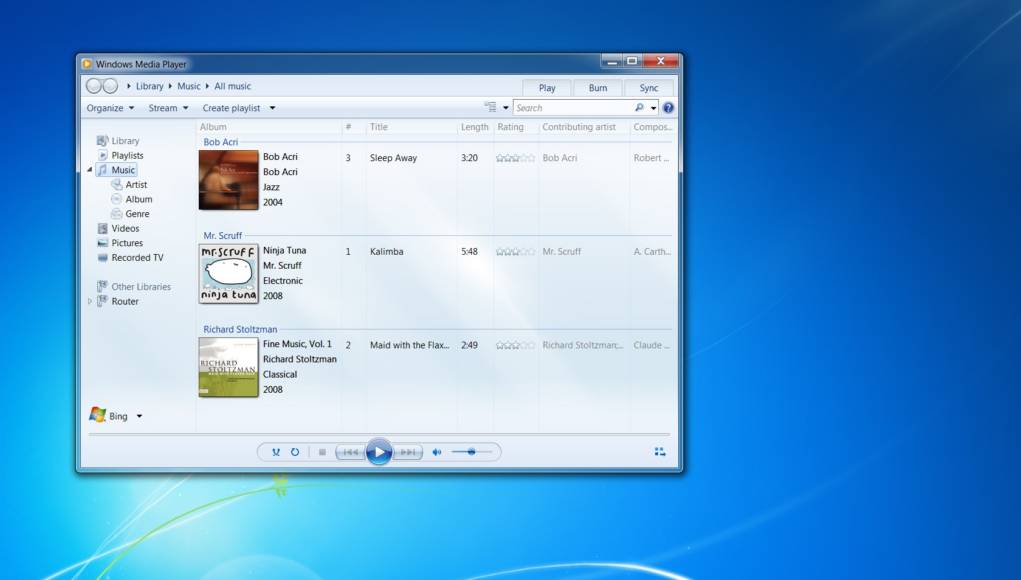Viewport: 1021px width, 580px height.
Task: Open the Organize dropdown menu
Action: 109,108
